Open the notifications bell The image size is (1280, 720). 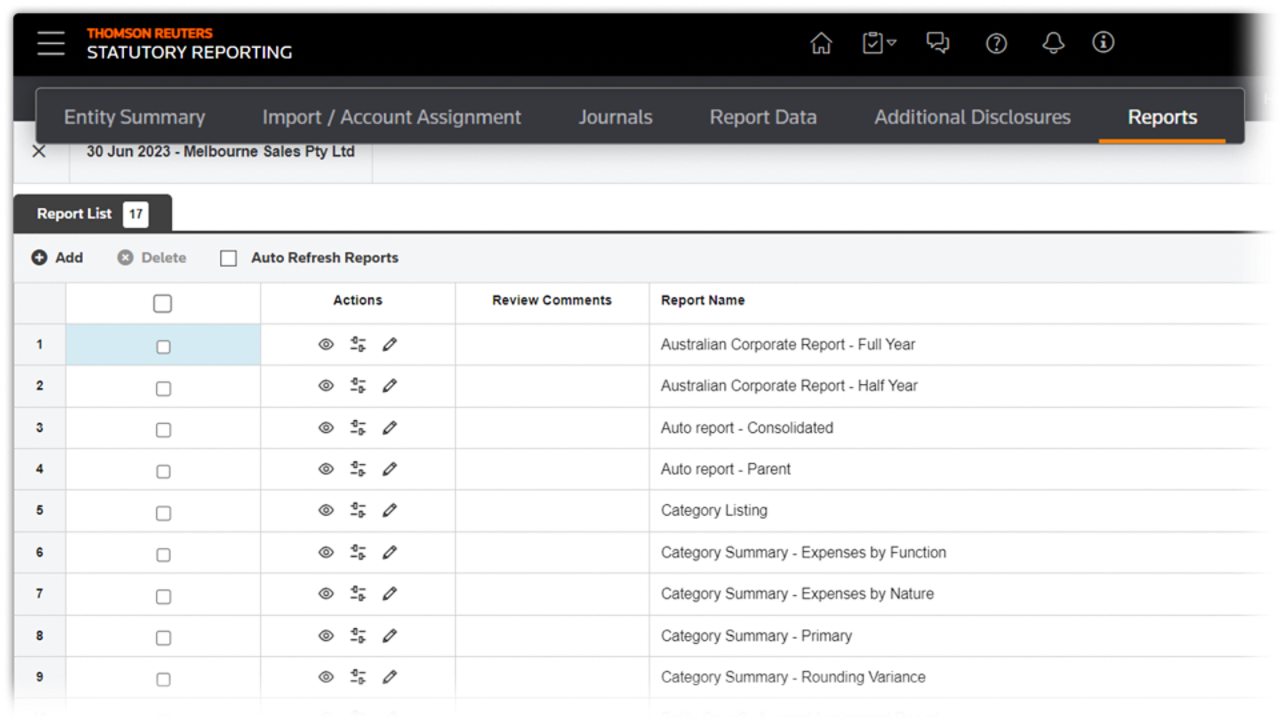pos(1053,43)
